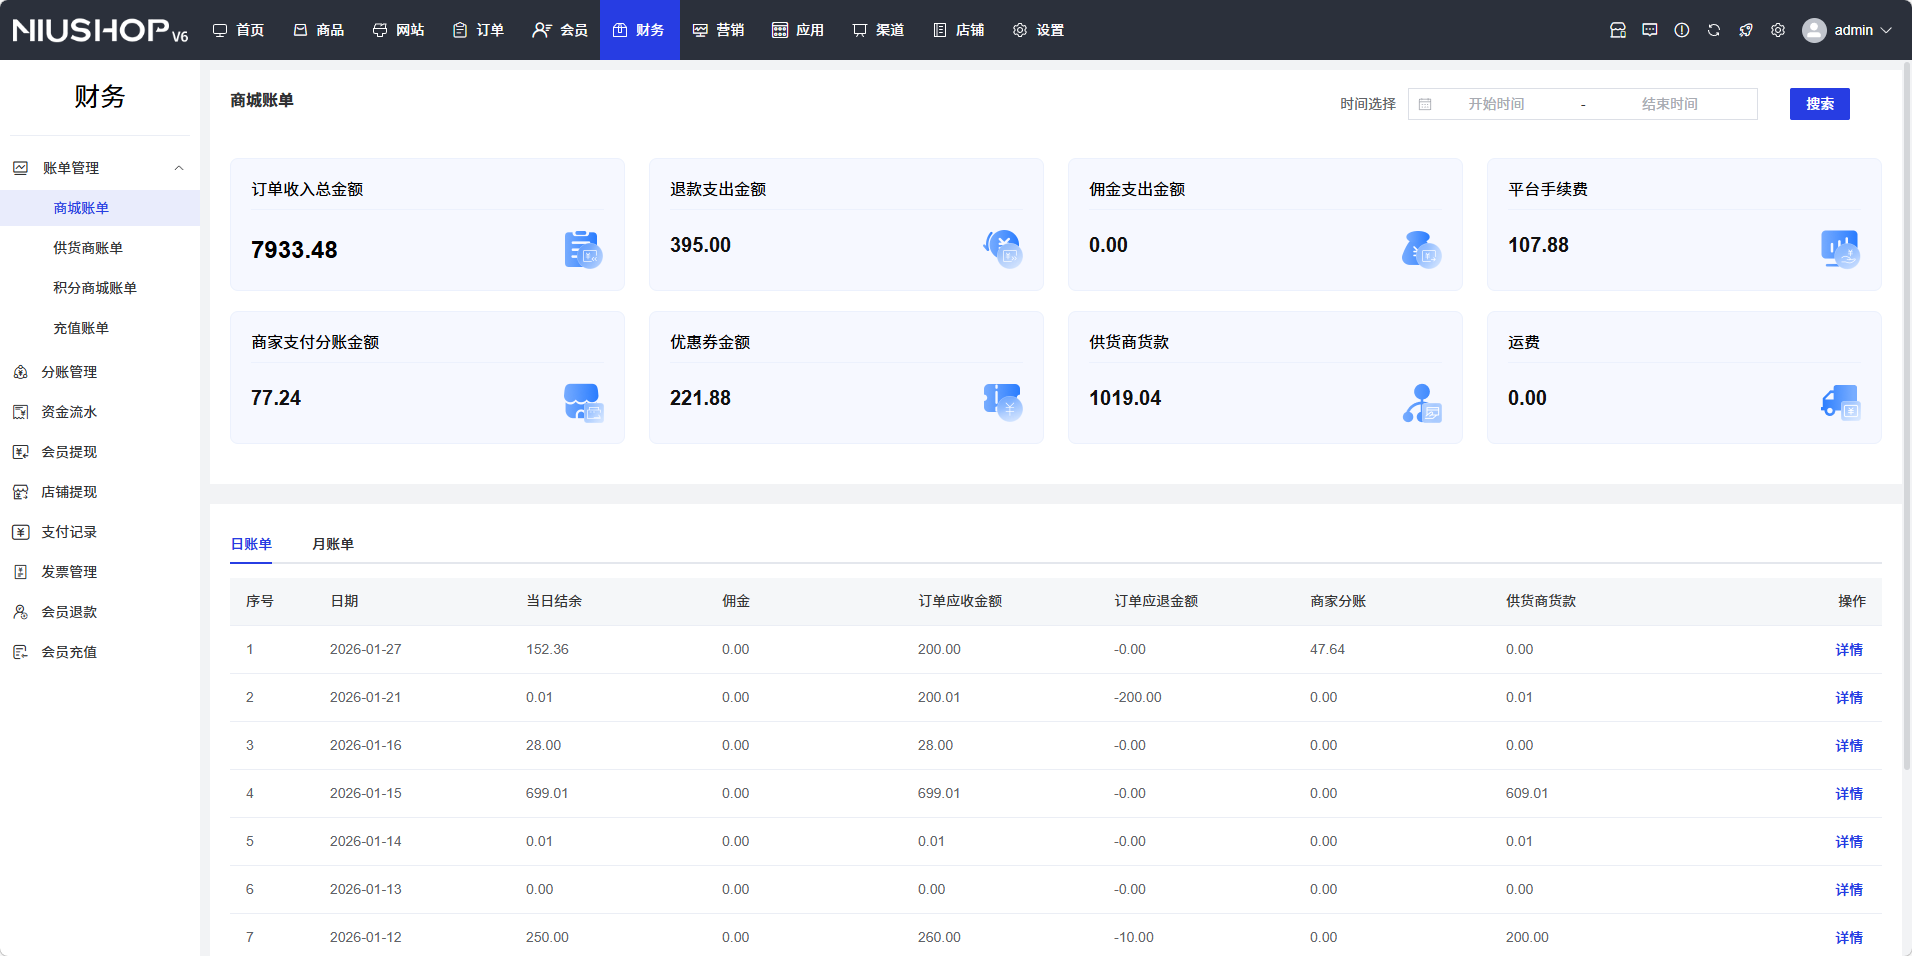Click the admin user avatar
Screen dimensions: 1912x956
tap(1814, 30)
